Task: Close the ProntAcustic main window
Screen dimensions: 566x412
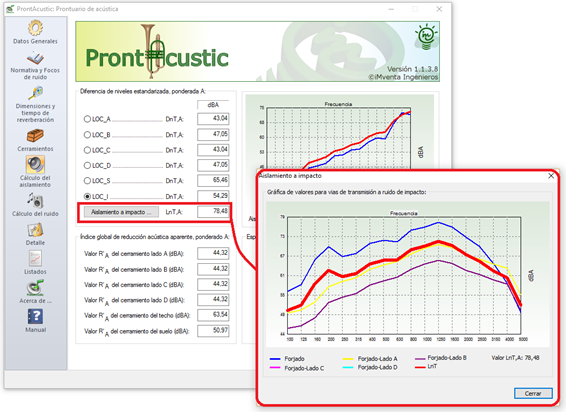Action: point(439,9)
